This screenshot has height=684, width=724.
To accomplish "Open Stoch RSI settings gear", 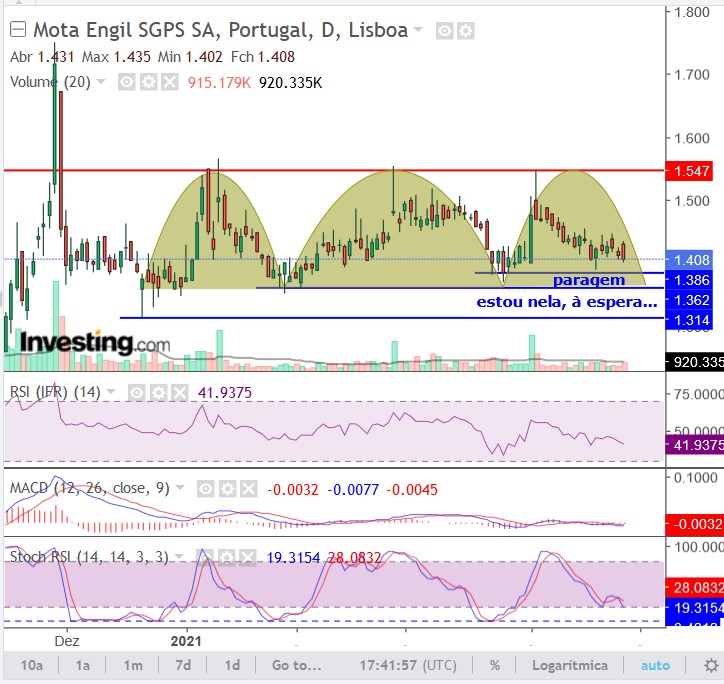I will (x=226, y=557).
